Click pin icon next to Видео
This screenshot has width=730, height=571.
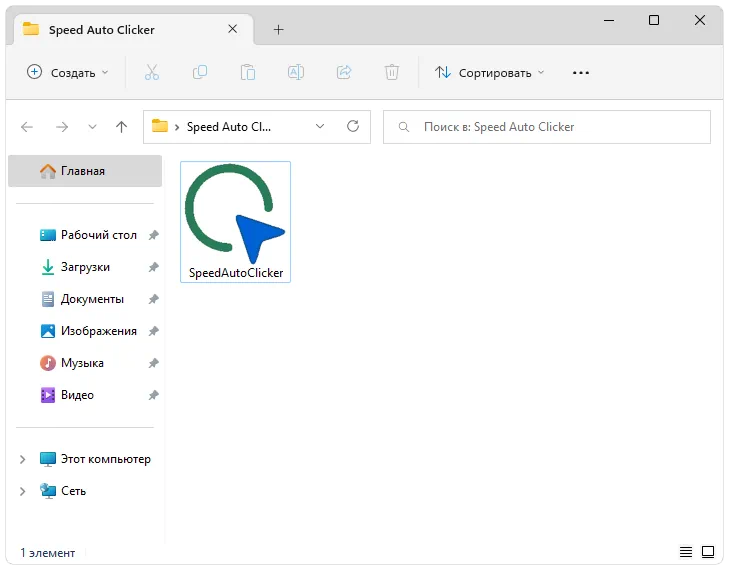(x=153, y=395)
